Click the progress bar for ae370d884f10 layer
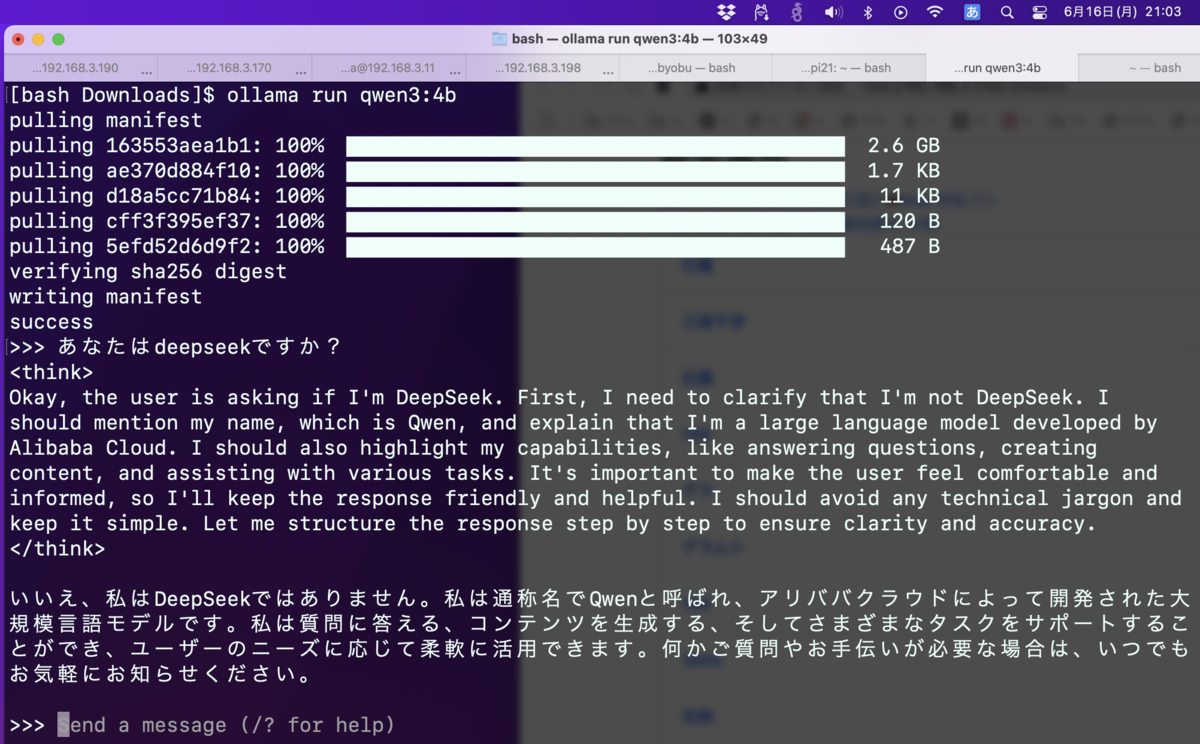Image resolution: width=1200 pixels, height=744 pixels. click(595, 171)
